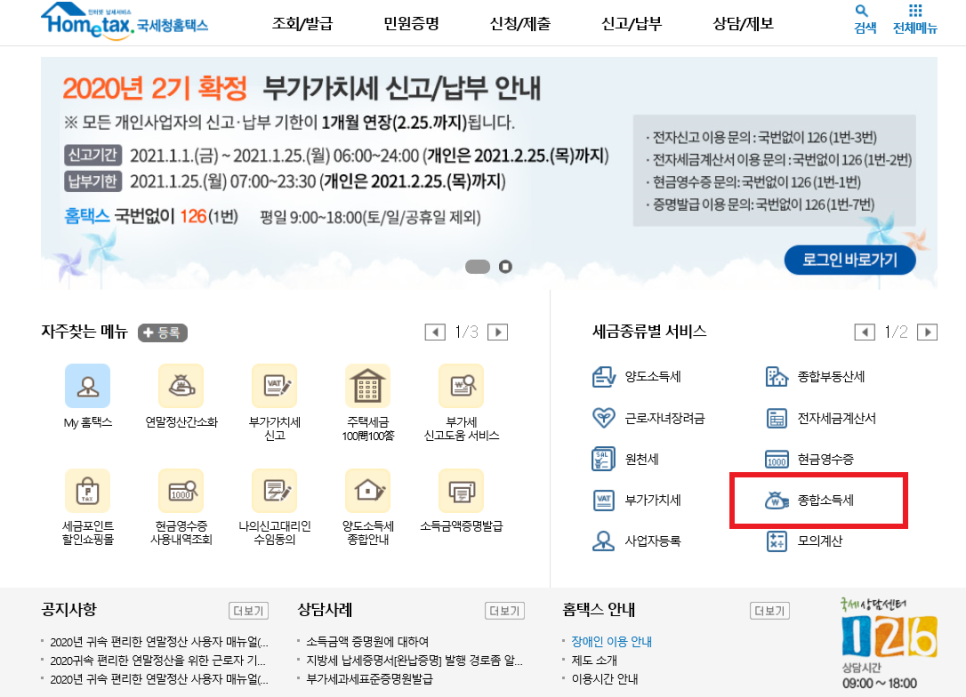Open 나의신고대리인 수임동의 icon
966x697 pixels.
(x=275, y=491)
